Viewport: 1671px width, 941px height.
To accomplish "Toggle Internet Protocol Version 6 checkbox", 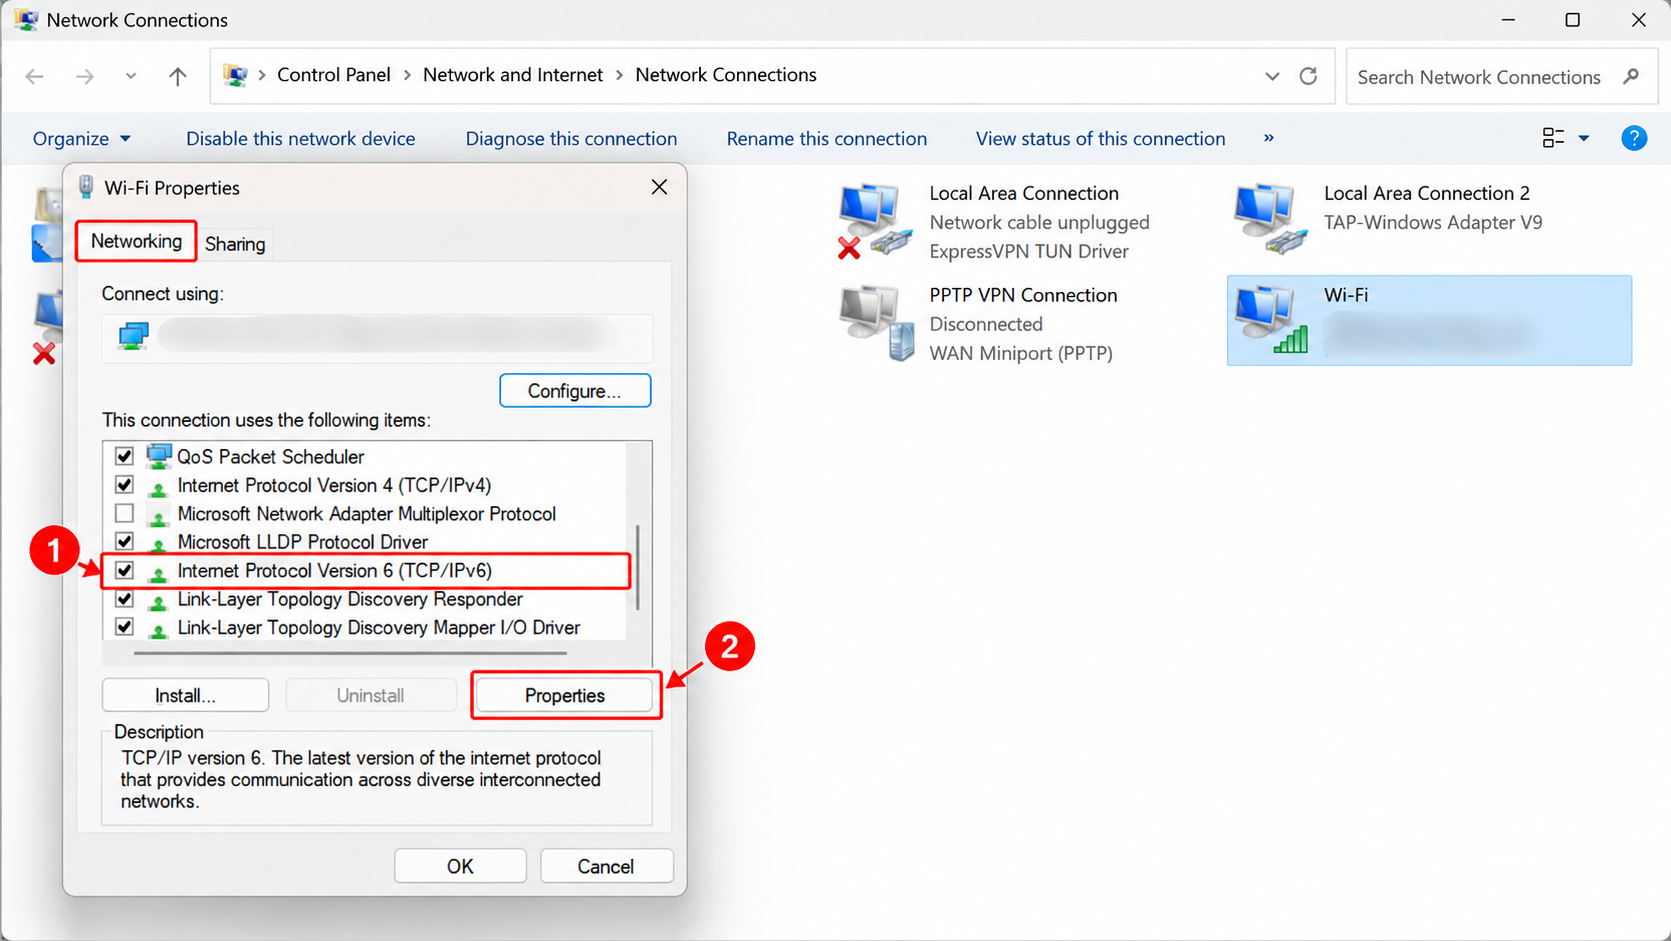I will (x=124, y=570).
